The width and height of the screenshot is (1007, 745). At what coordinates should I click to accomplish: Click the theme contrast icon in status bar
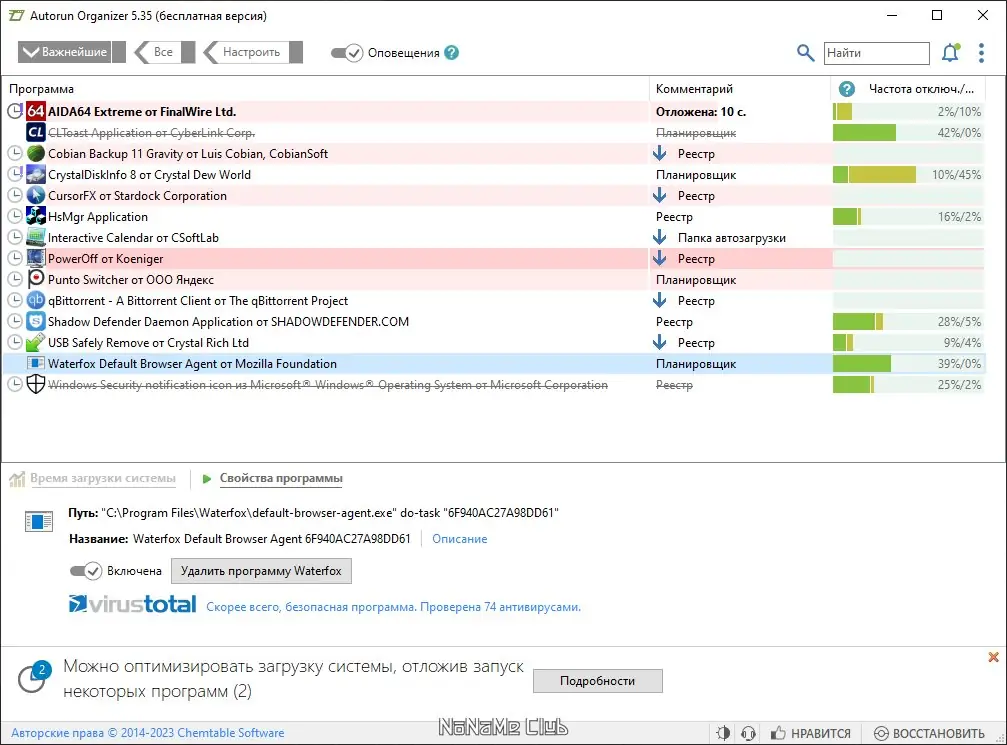click(x=723, y=733)
